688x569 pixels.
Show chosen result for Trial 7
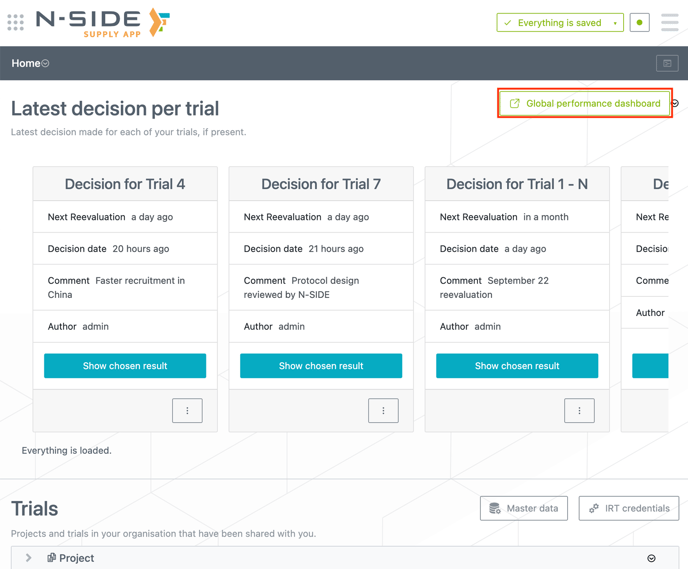[x=321, y=366]
